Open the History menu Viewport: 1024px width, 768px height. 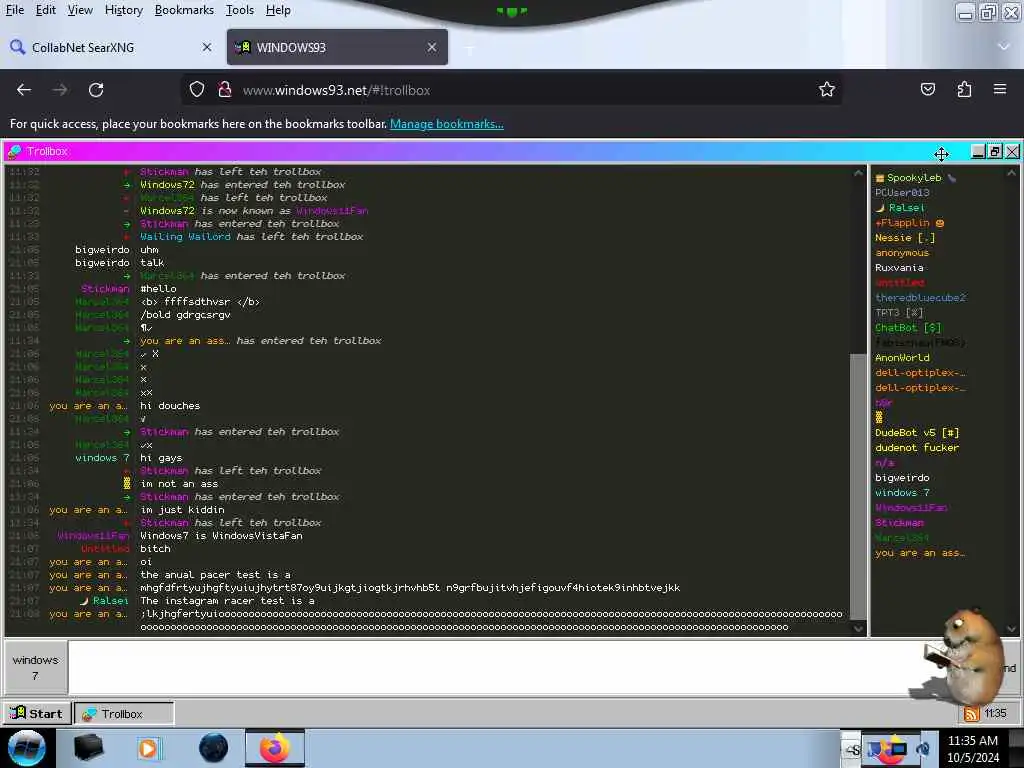[123, 10]
